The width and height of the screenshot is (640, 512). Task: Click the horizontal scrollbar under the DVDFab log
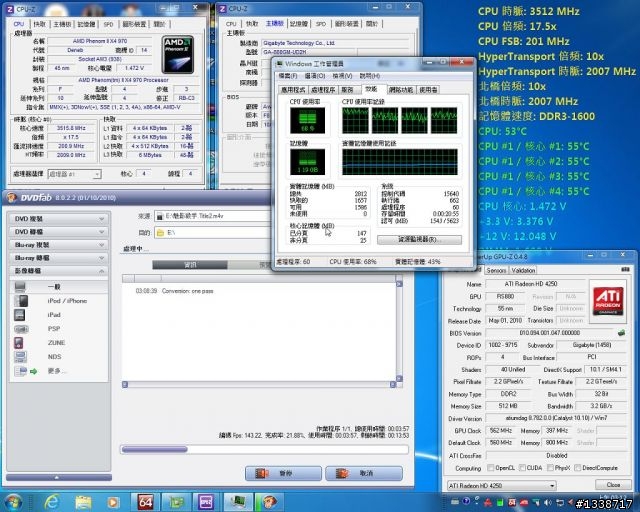(259, 385)
